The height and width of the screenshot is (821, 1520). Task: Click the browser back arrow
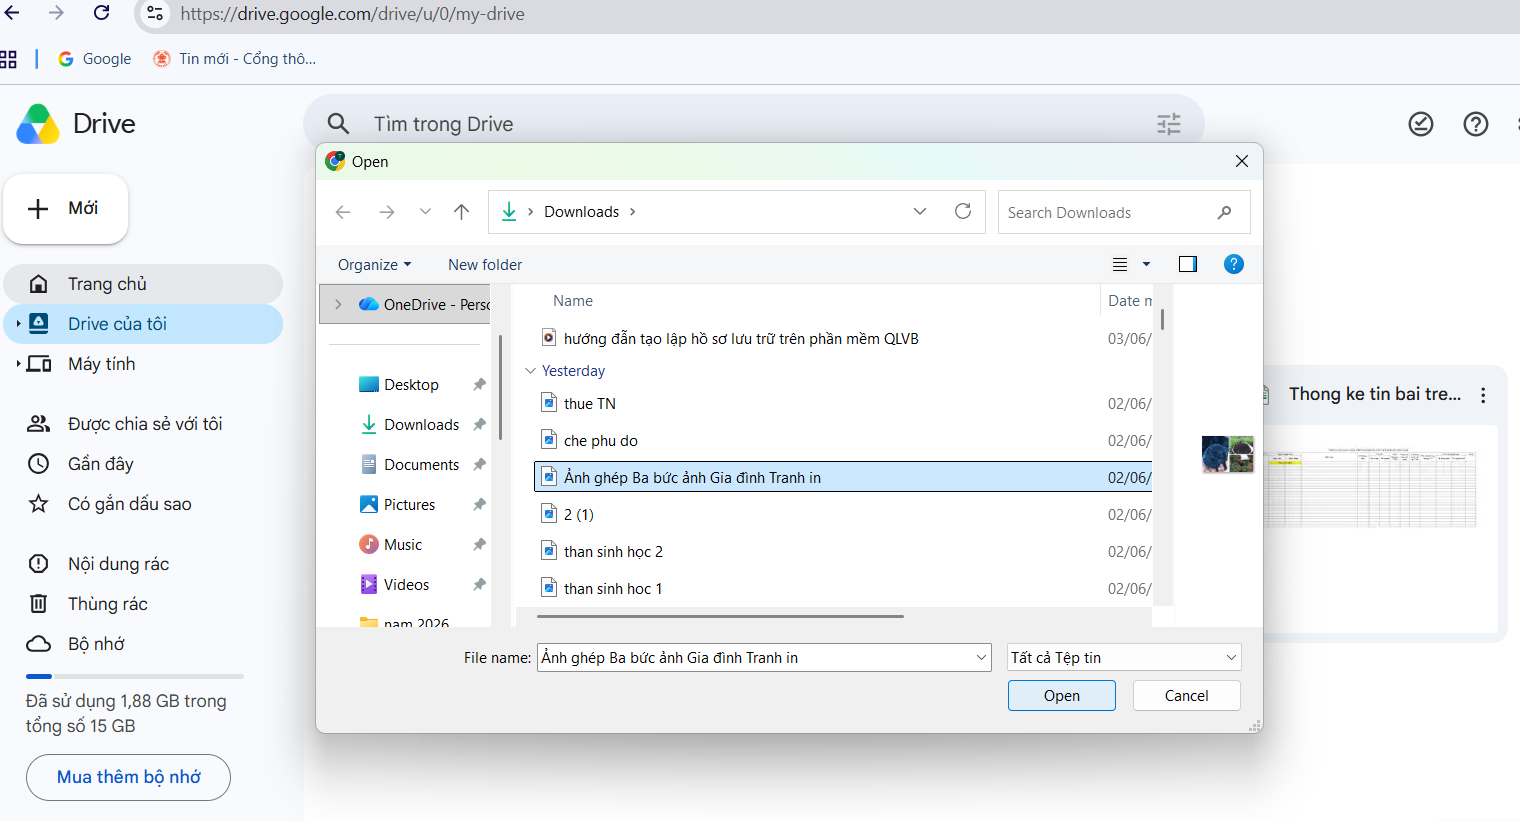point(12,13)
